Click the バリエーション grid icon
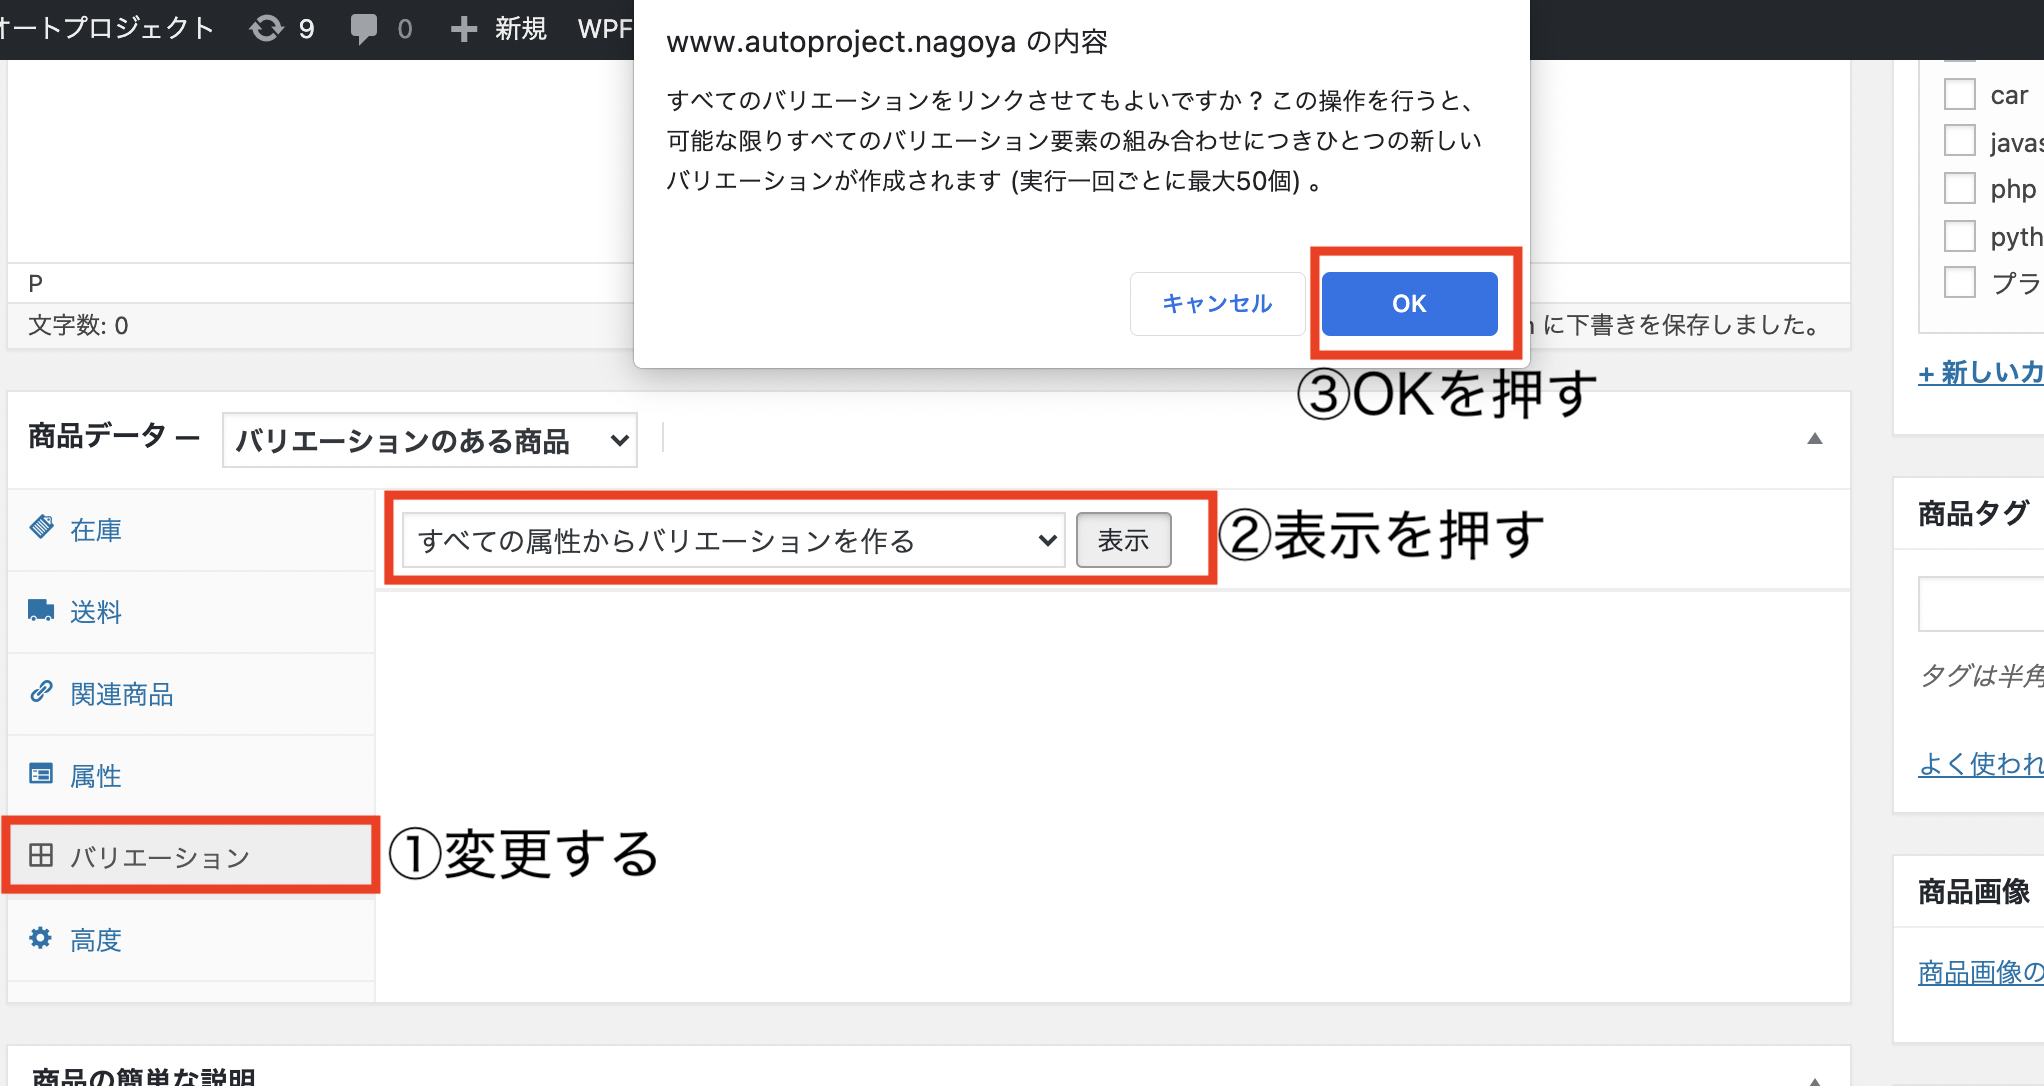 [41, 855]
